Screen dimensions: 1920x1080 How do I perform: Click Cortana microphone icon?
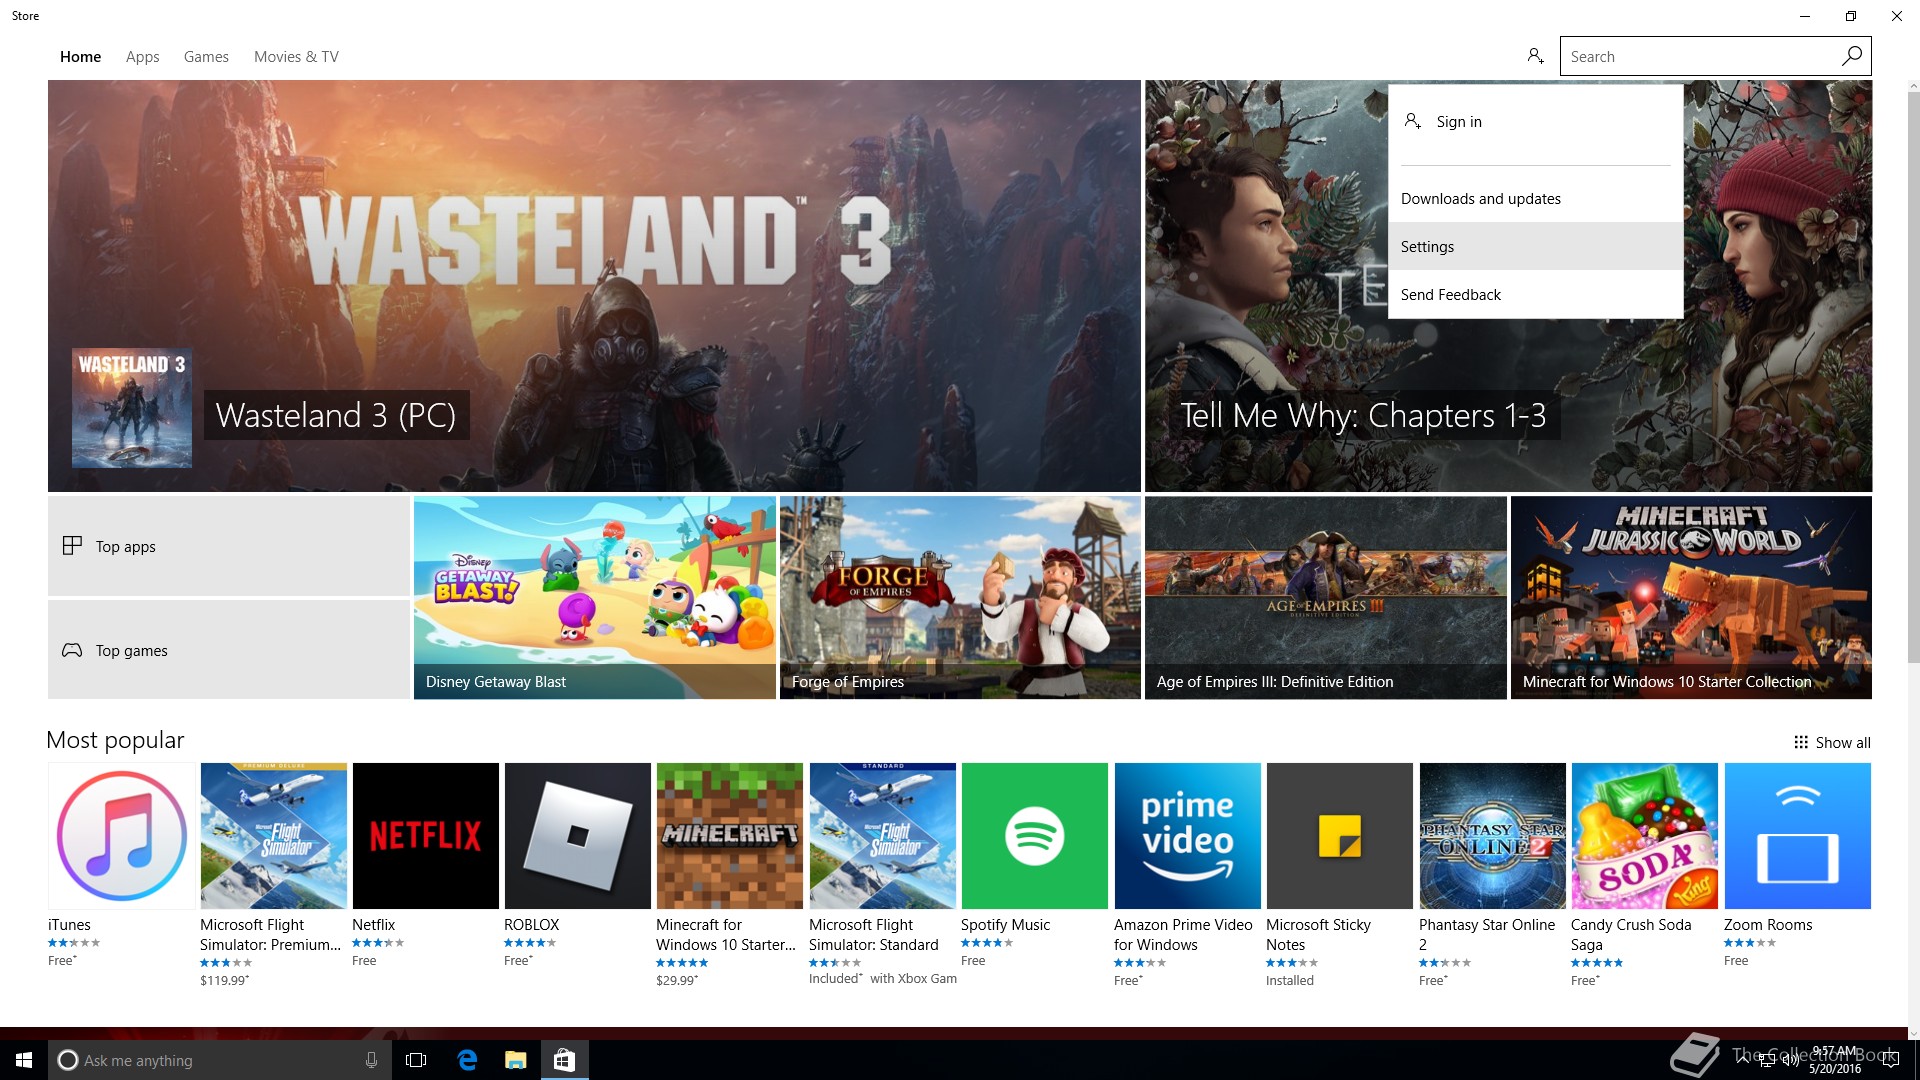point(371,1060)
